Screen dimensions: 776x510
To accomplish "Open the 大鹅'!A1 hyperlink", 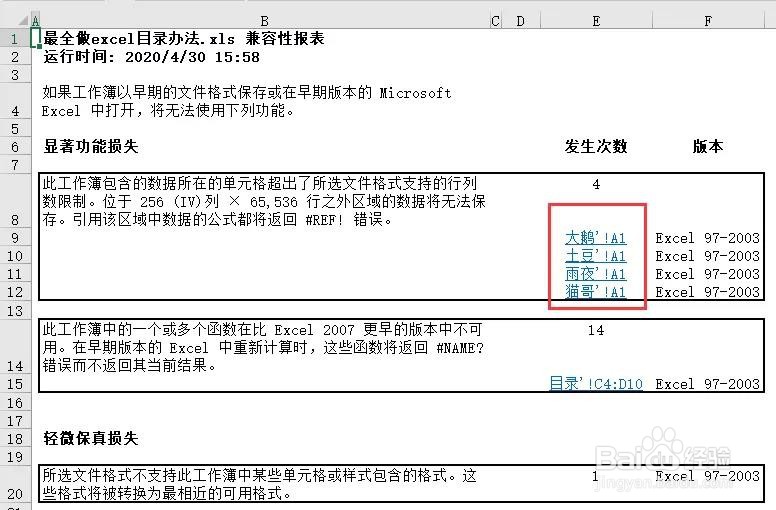I will tap(596, 238).
